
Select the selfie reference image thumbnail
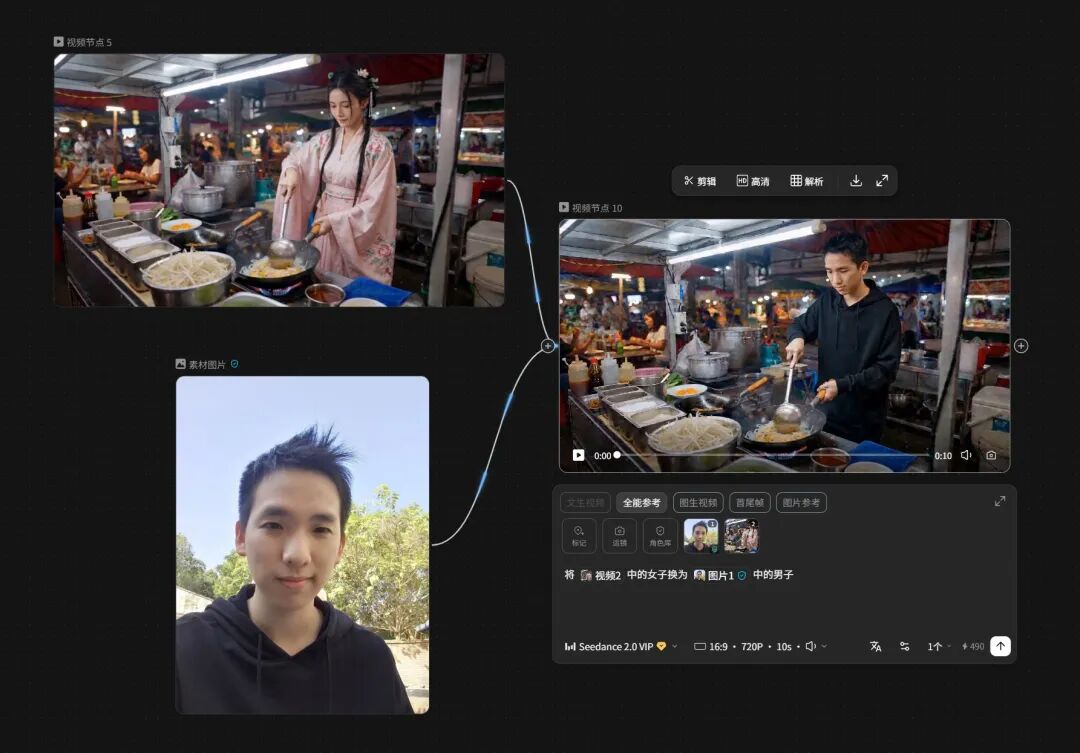[x=701, y=536]
